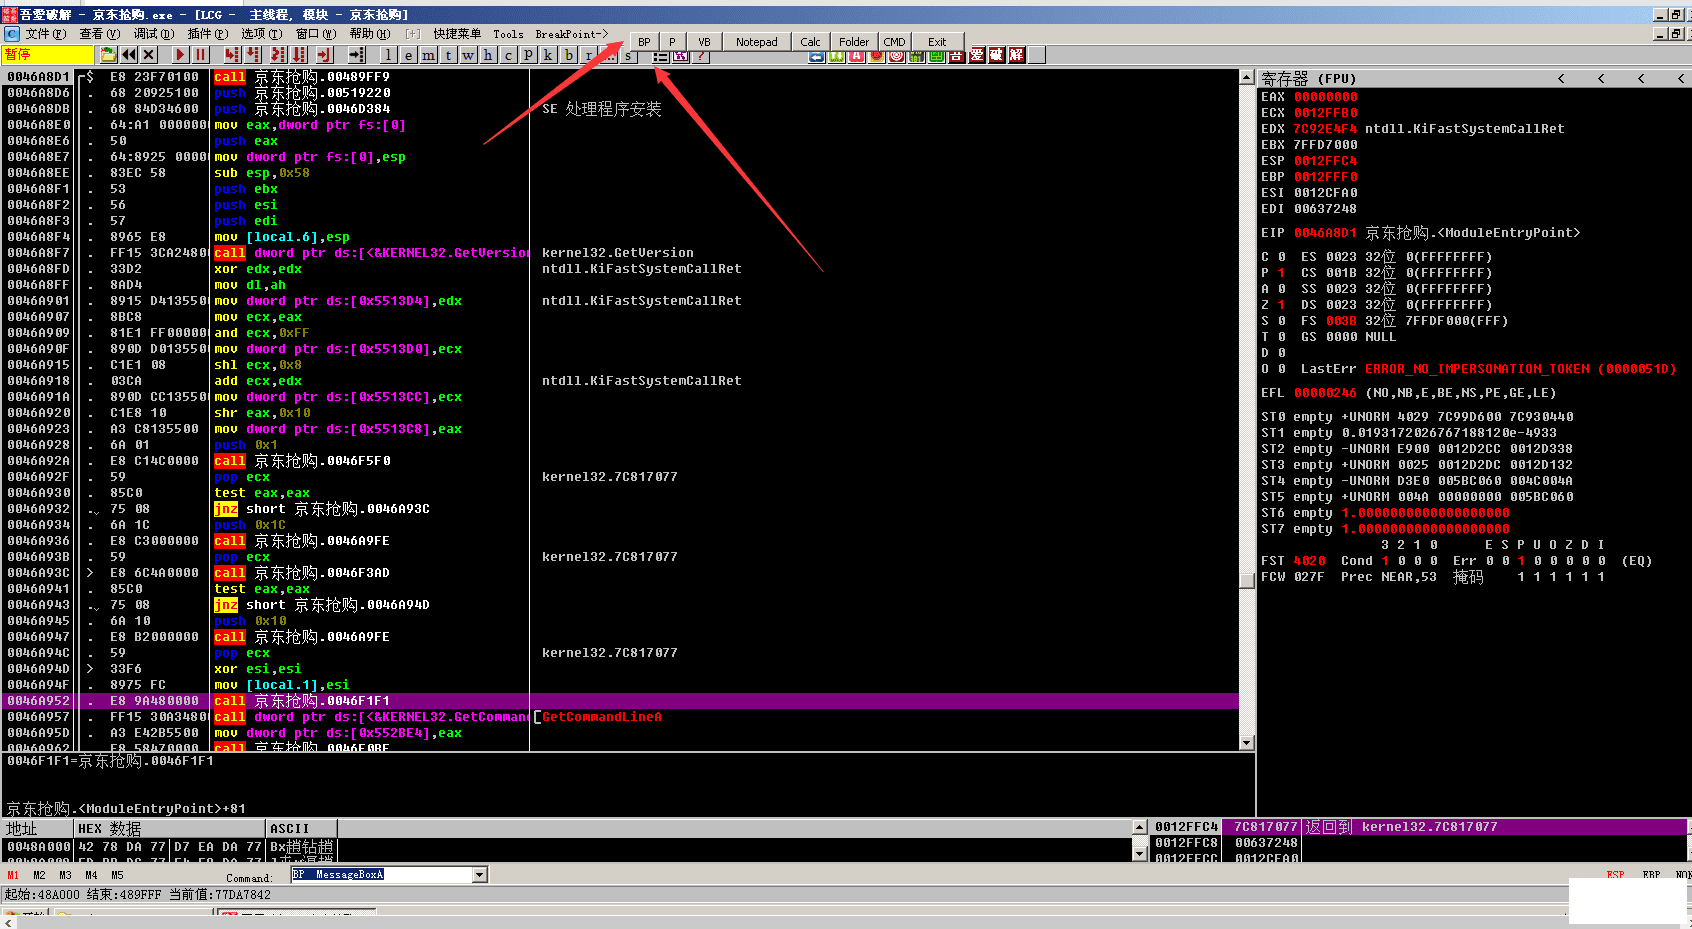Screen dimensions: 1692x929
Task: Click the Step Over toolbar icon
Action: (253, 55)
